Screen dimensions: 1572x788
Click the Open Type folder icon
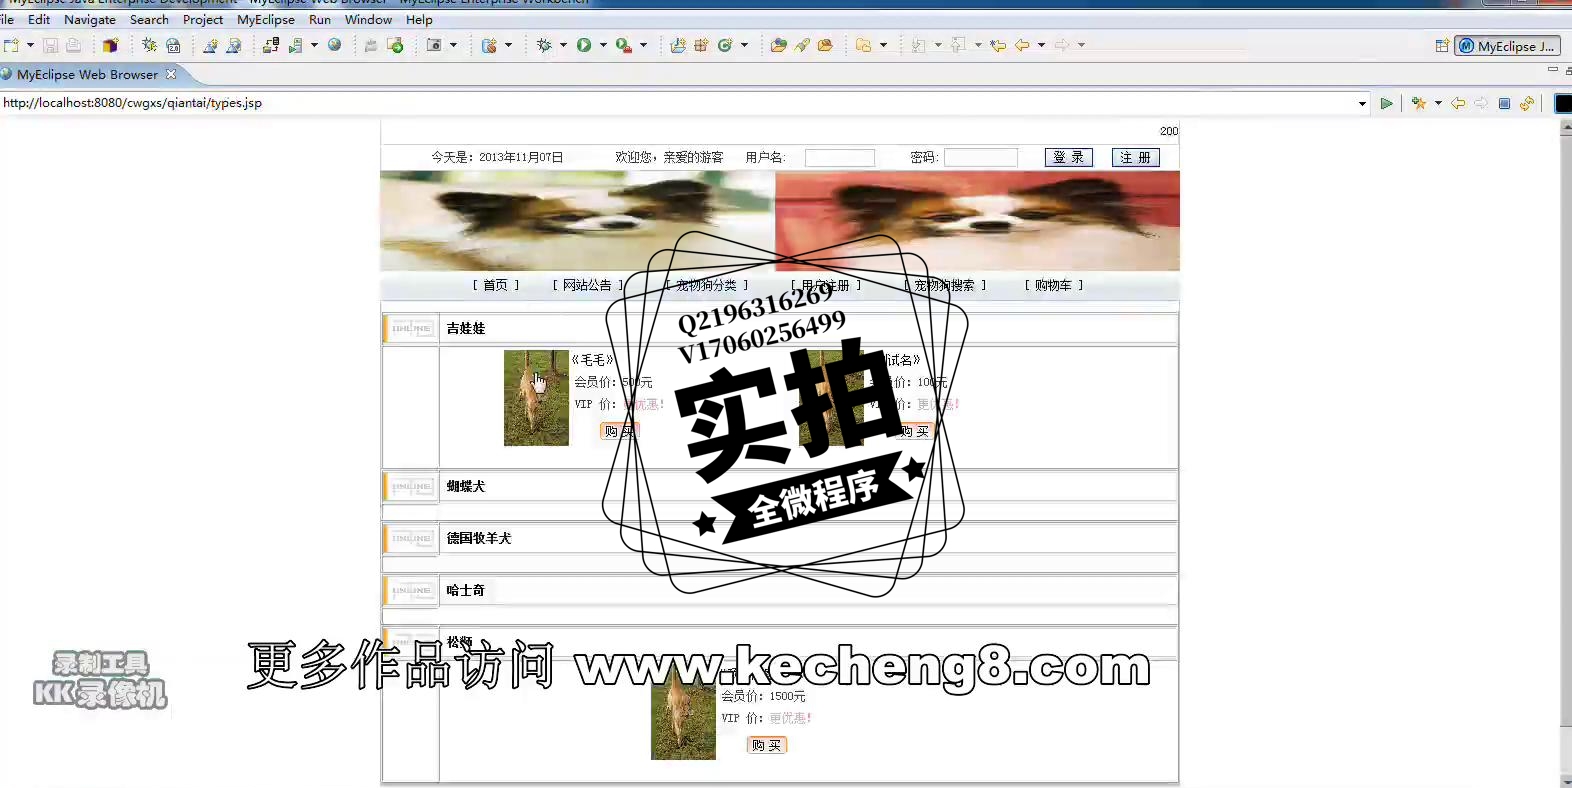pos(778,45)
